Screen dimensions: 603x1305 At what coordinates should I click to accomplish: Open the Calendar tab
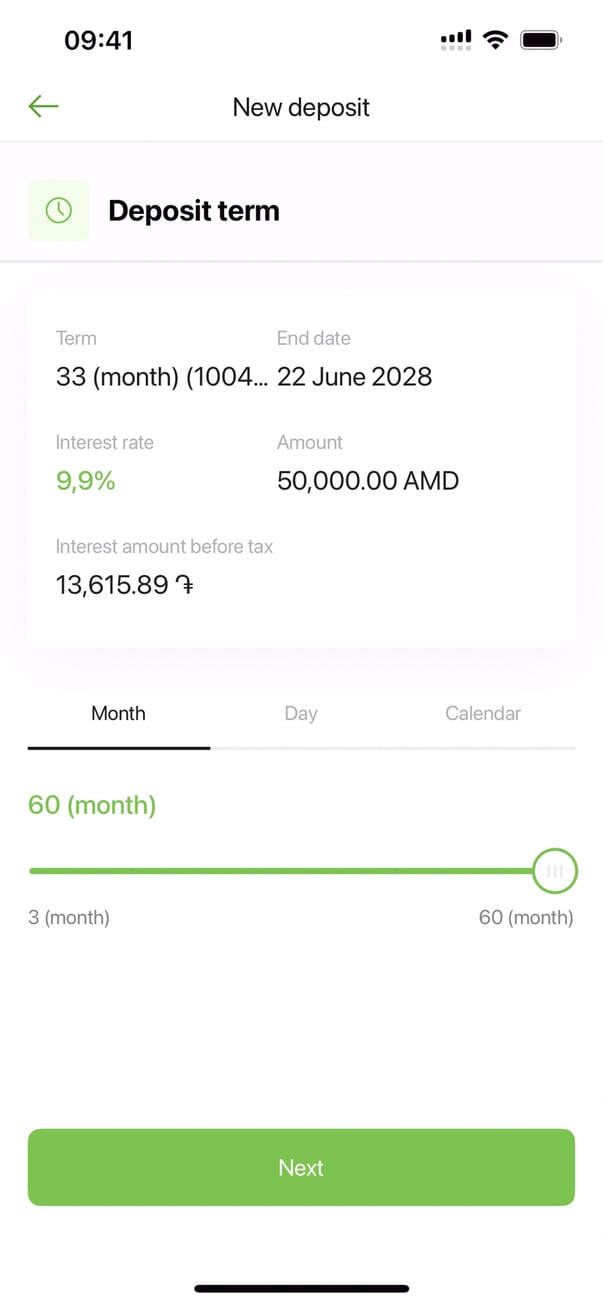pos(483,714)
